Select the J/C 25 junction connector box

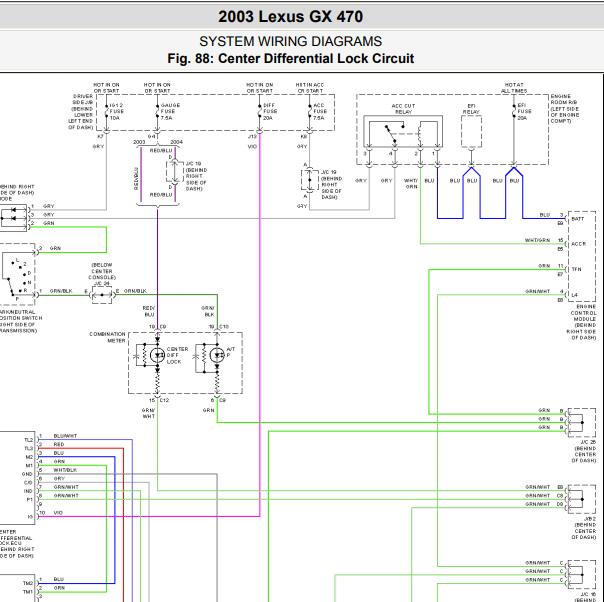(582, 423)
